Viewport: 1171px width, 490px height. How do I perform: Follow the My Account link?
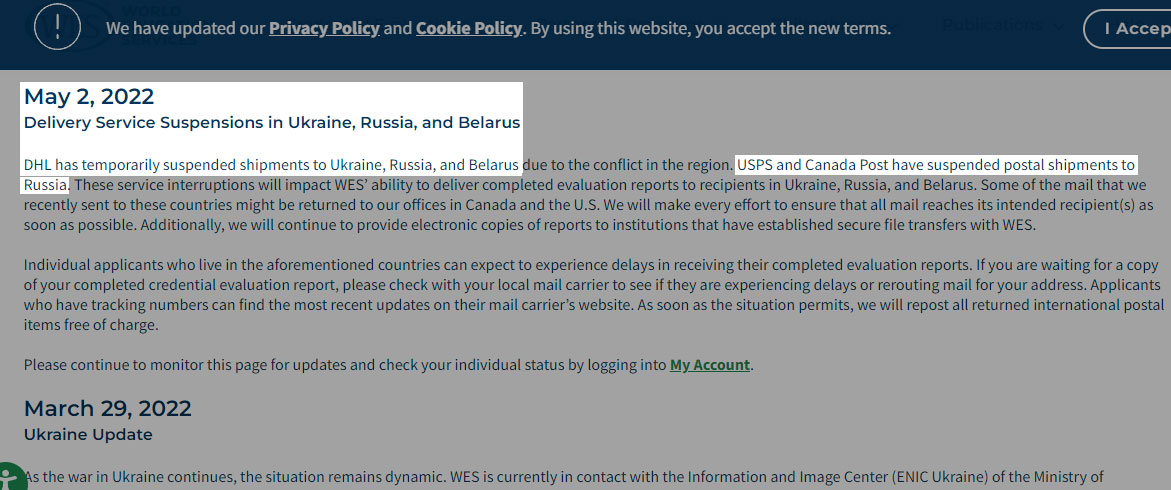(x=709, y=365)
